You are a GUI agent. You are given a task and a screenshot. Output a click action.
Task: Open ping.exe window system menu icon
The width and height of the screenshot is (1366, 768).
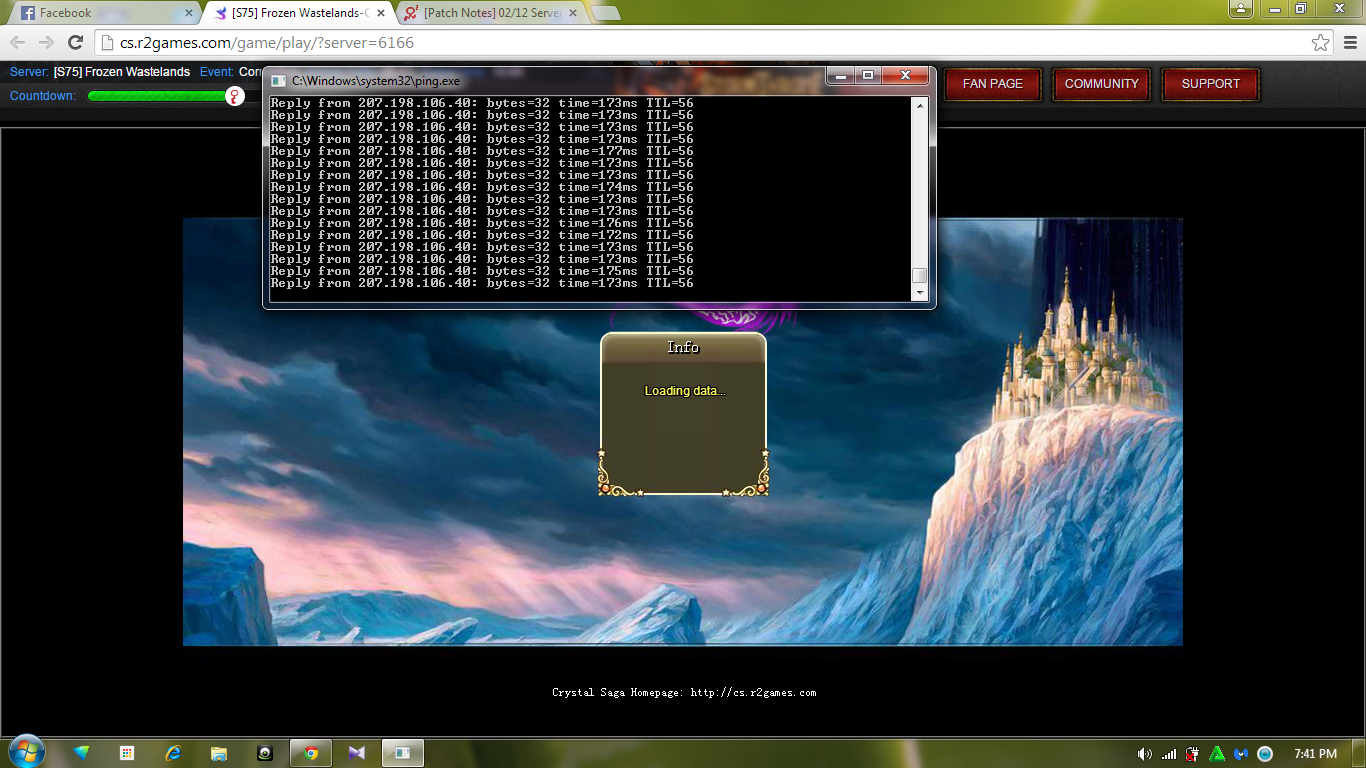pyautogui.click(x=279, y=80)
